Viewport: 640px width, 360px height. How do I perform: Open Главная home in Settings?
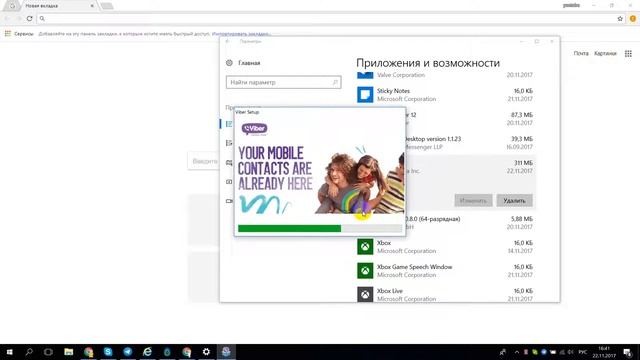click(243, 63)
